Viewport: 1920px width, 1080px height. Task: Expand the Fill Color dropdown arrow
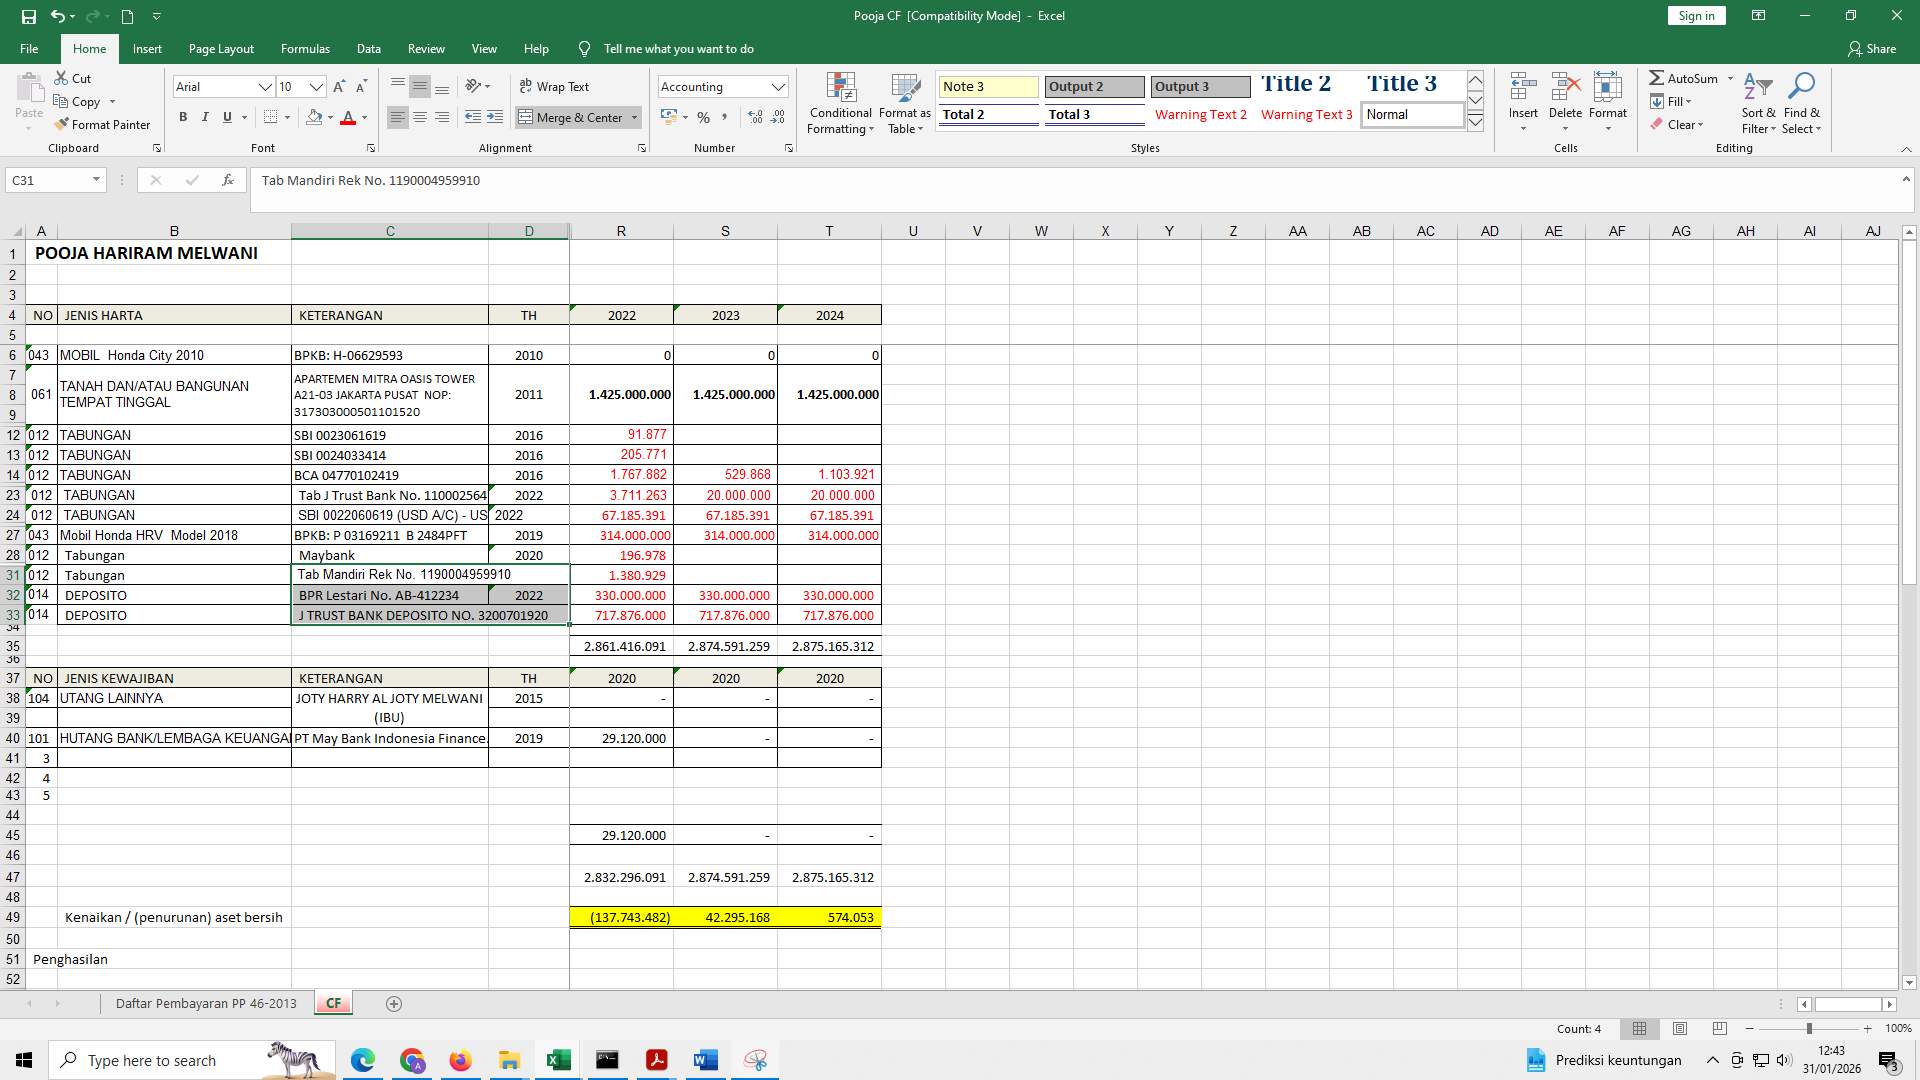(x=329, y=118)
